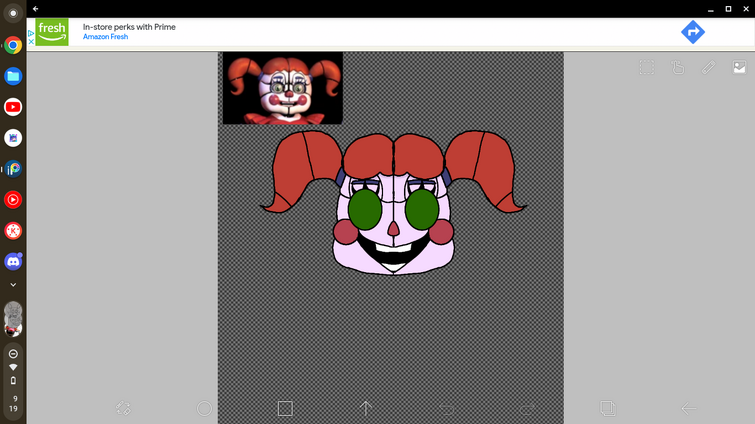Viewport: 755px width, 424px height.
Task: Open the white video app shelf icon
Action: (x=13, y=138)
